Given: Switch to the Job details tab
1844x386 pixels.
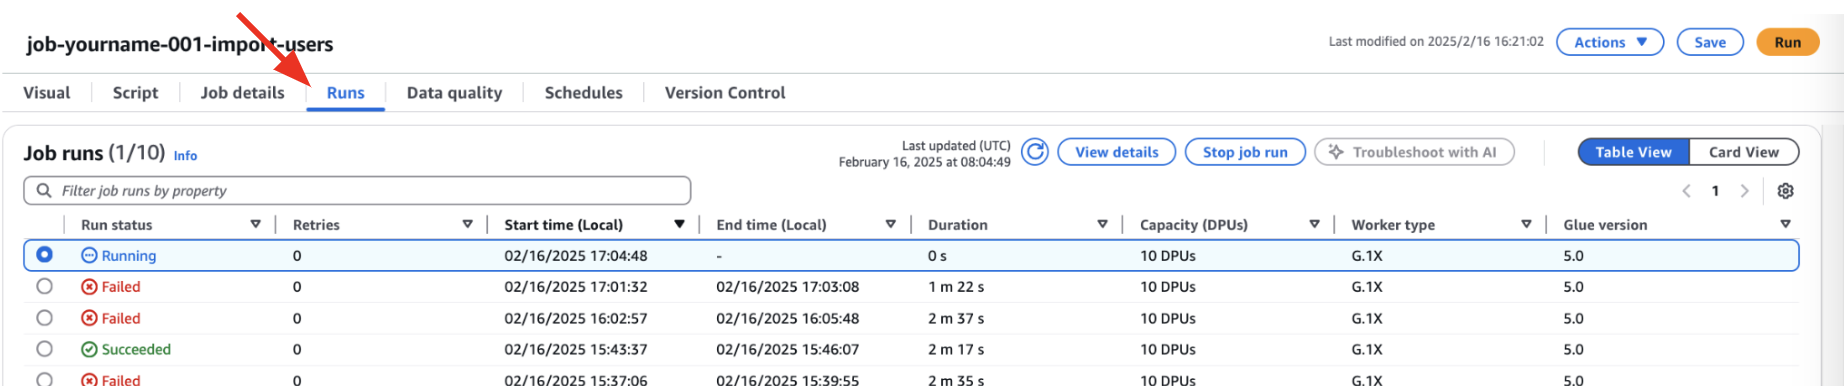Looking at the screenshot, I should pos(242,93).
